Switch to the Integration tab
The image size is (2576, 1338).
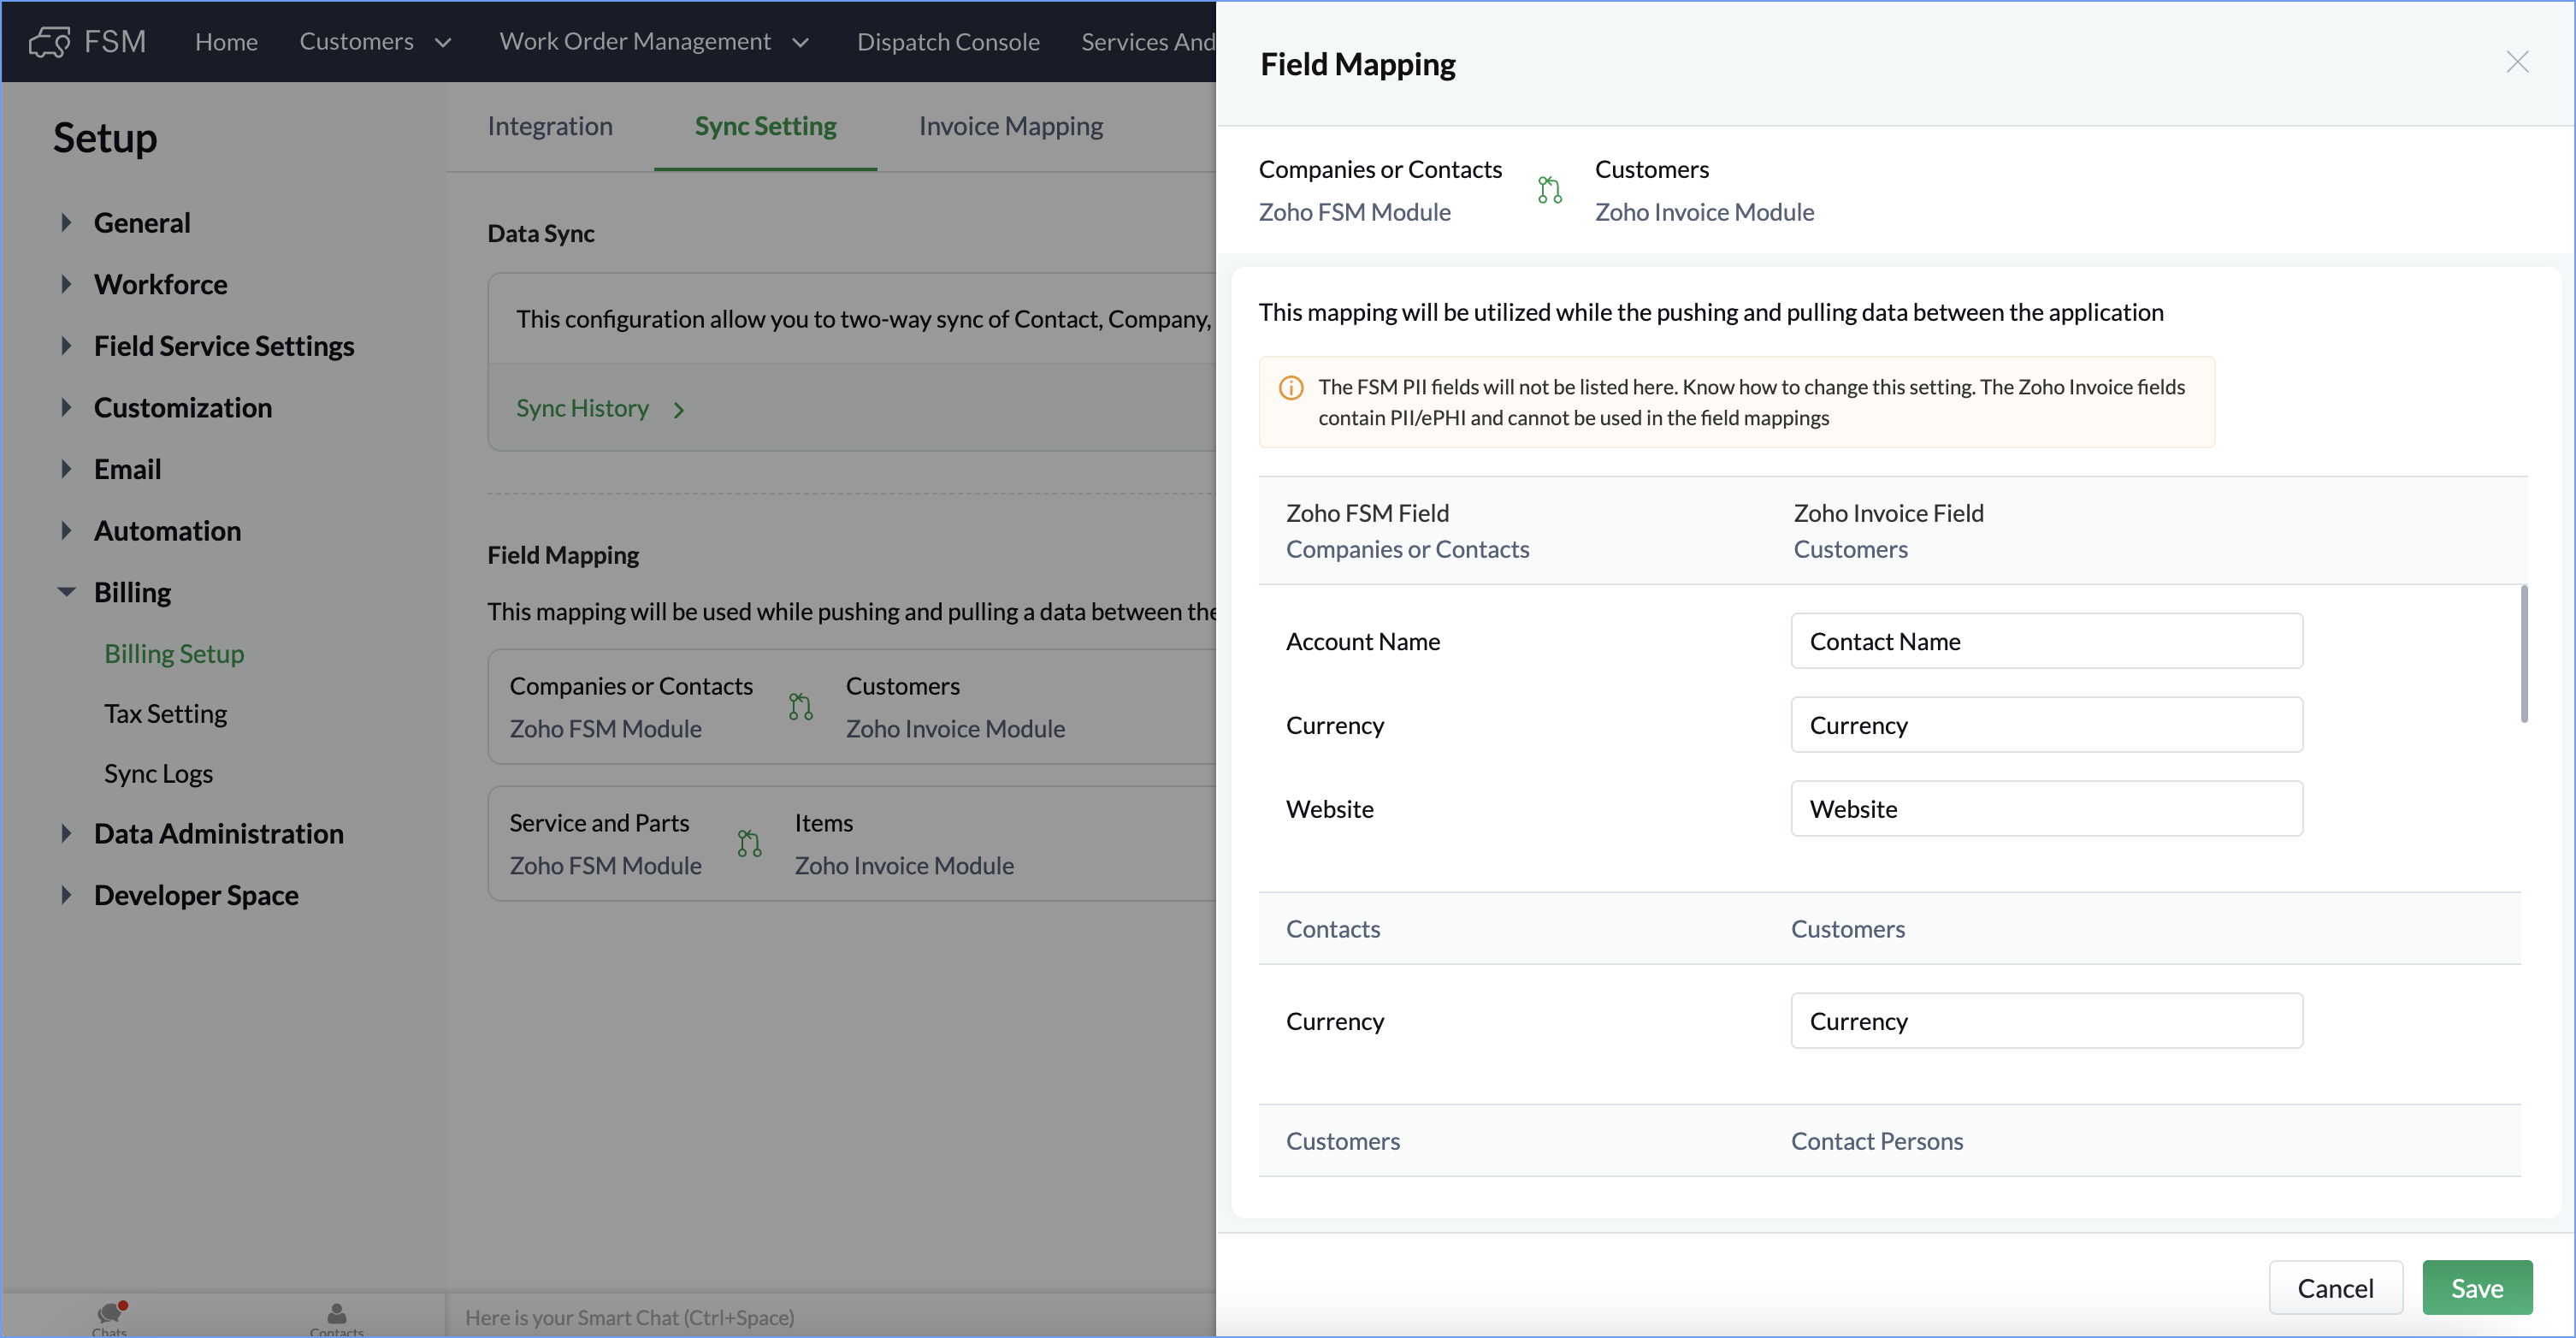click(550, 126)
